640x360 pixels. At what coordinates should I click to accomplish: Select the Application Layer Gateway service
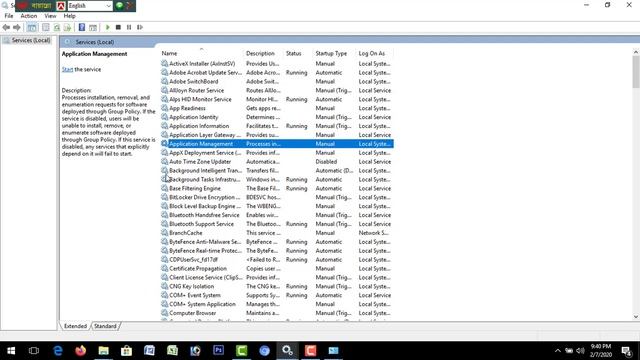point(277,135)
